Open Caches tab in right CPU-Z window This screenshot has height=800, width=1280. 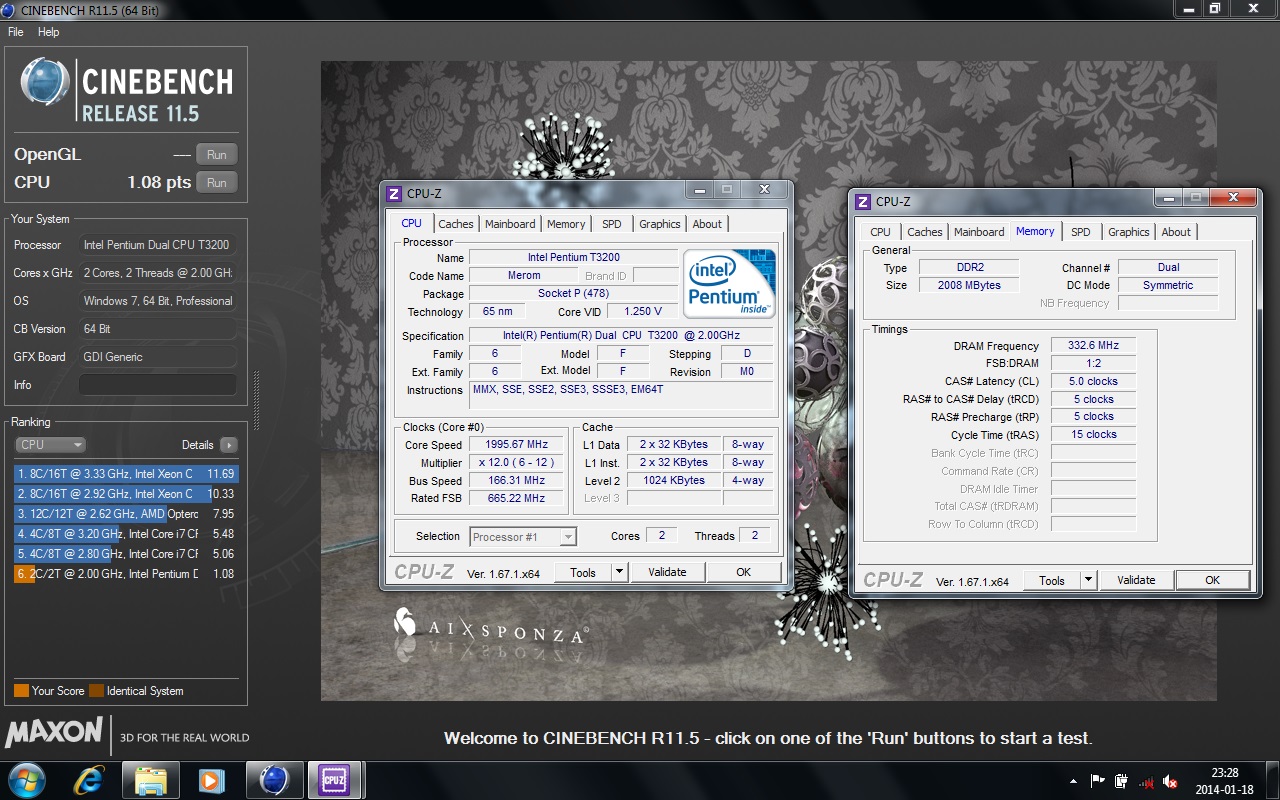coord(925,232)
